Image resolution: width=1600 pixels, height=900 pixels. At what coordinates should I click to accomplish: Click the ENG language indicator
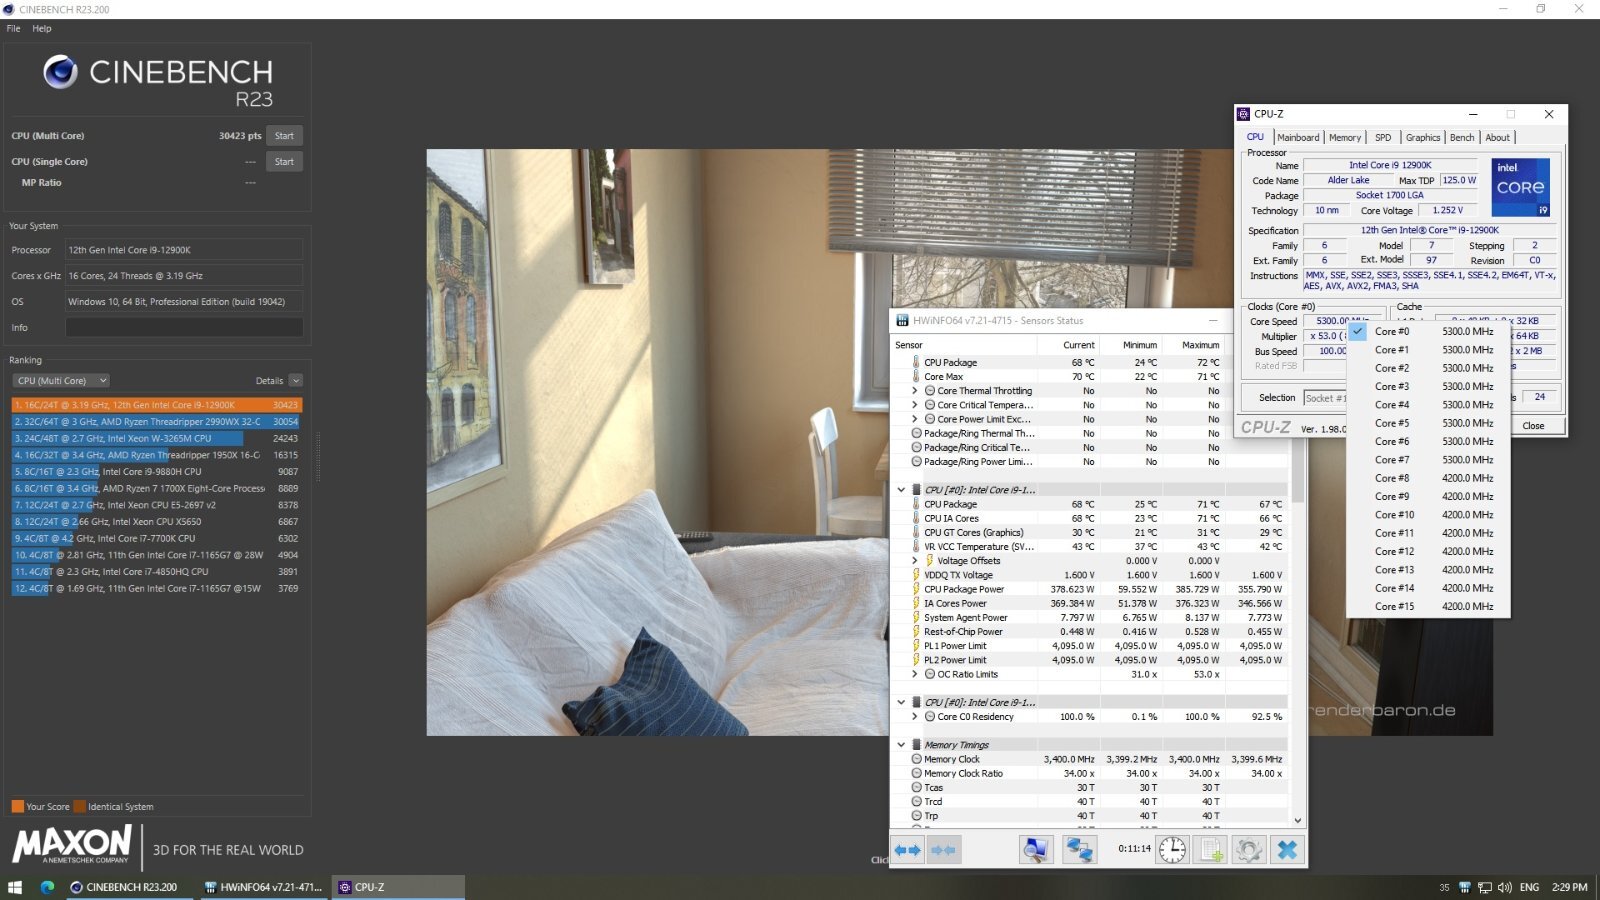[1529, 887]
